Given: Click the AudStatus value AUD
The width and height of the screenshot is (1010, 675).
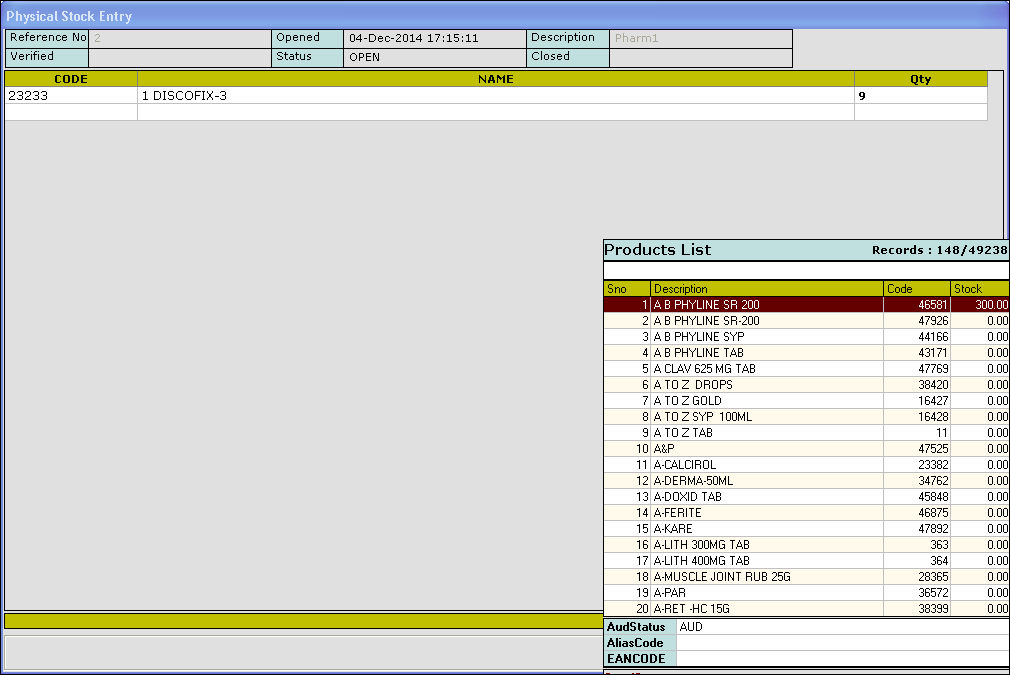Looking at the screenshot, I should coord(843,627).
